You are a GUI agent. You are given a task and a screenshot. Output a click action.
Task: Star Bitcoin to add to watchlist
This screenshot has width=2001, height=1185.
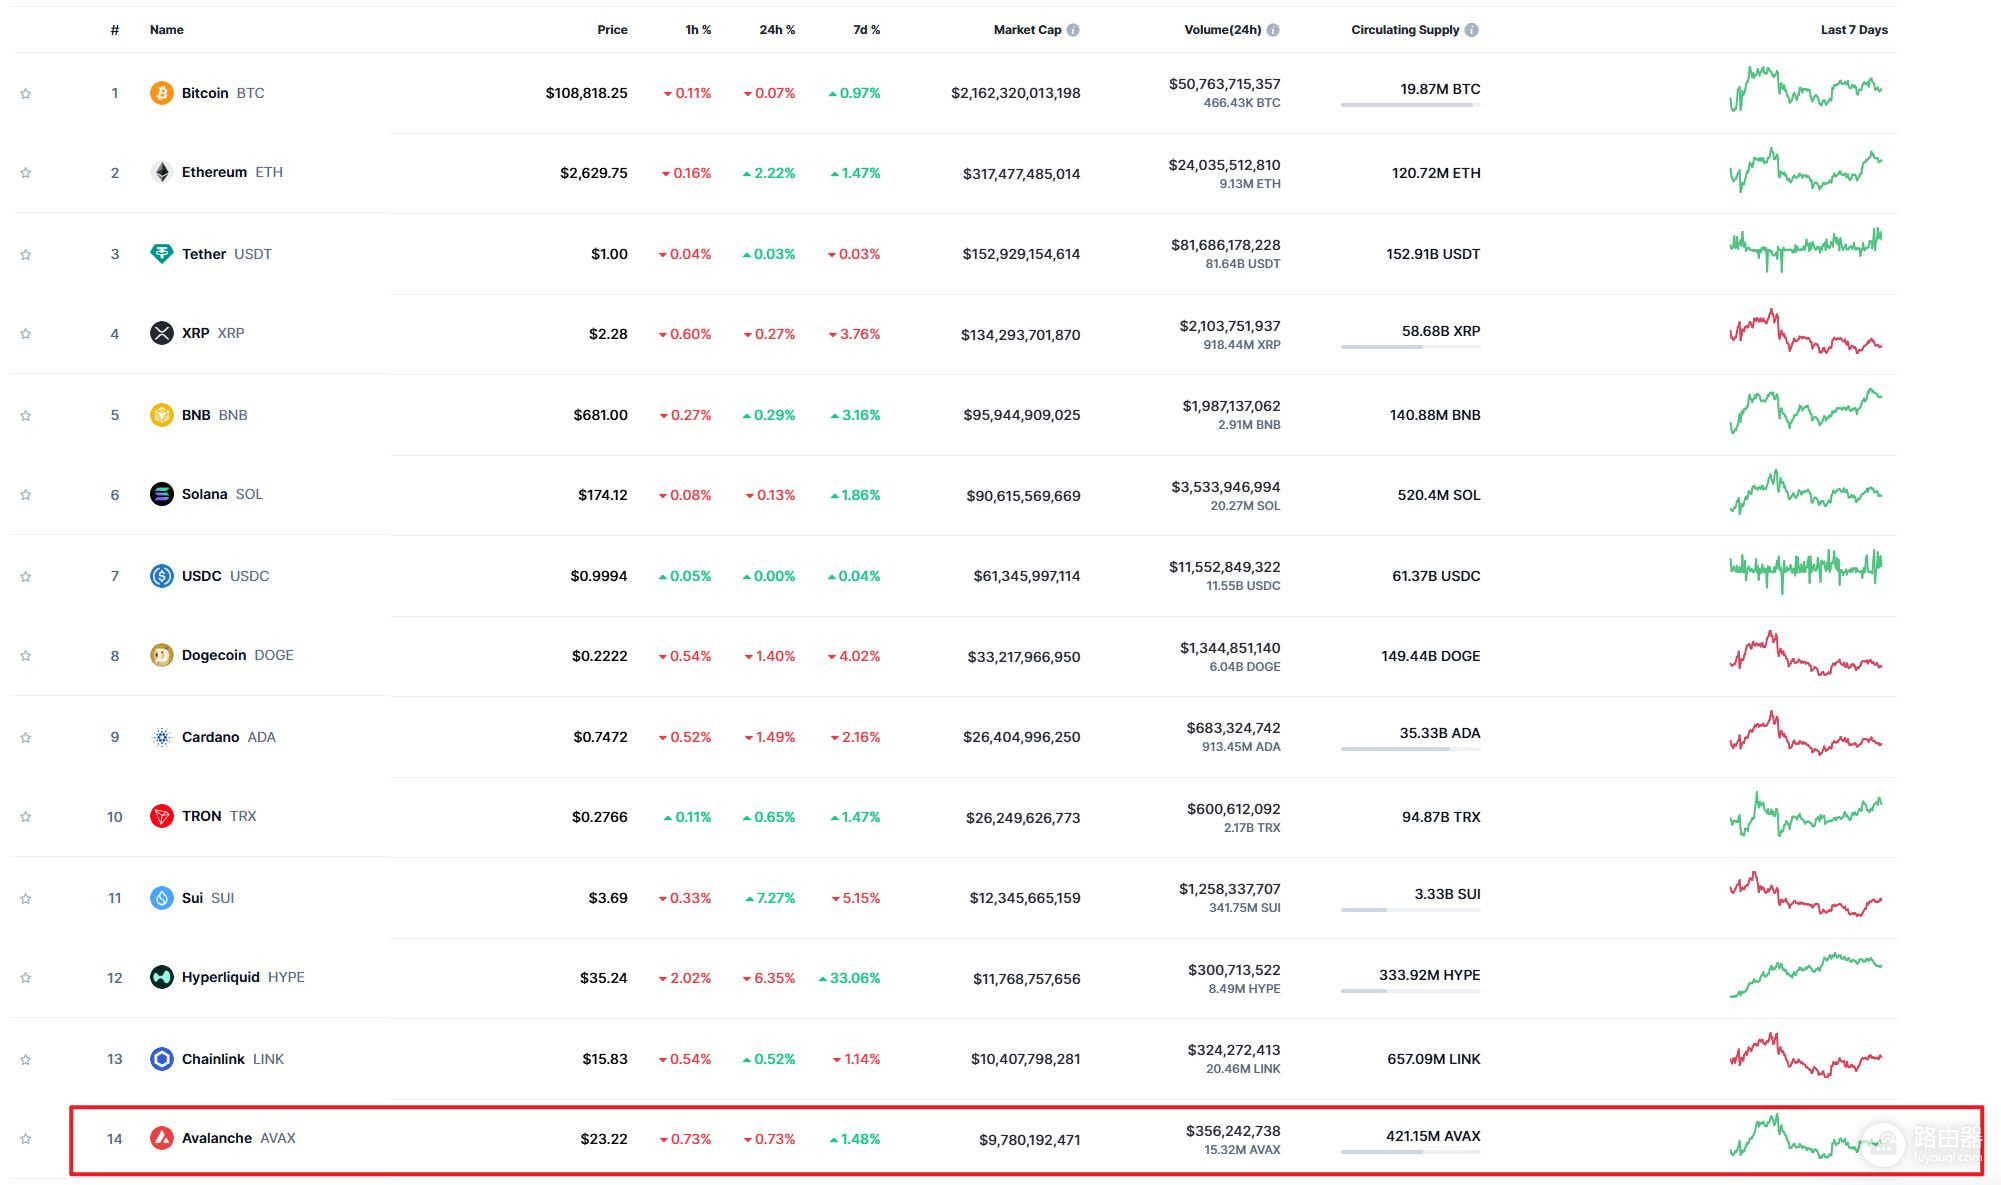point(26,93)
